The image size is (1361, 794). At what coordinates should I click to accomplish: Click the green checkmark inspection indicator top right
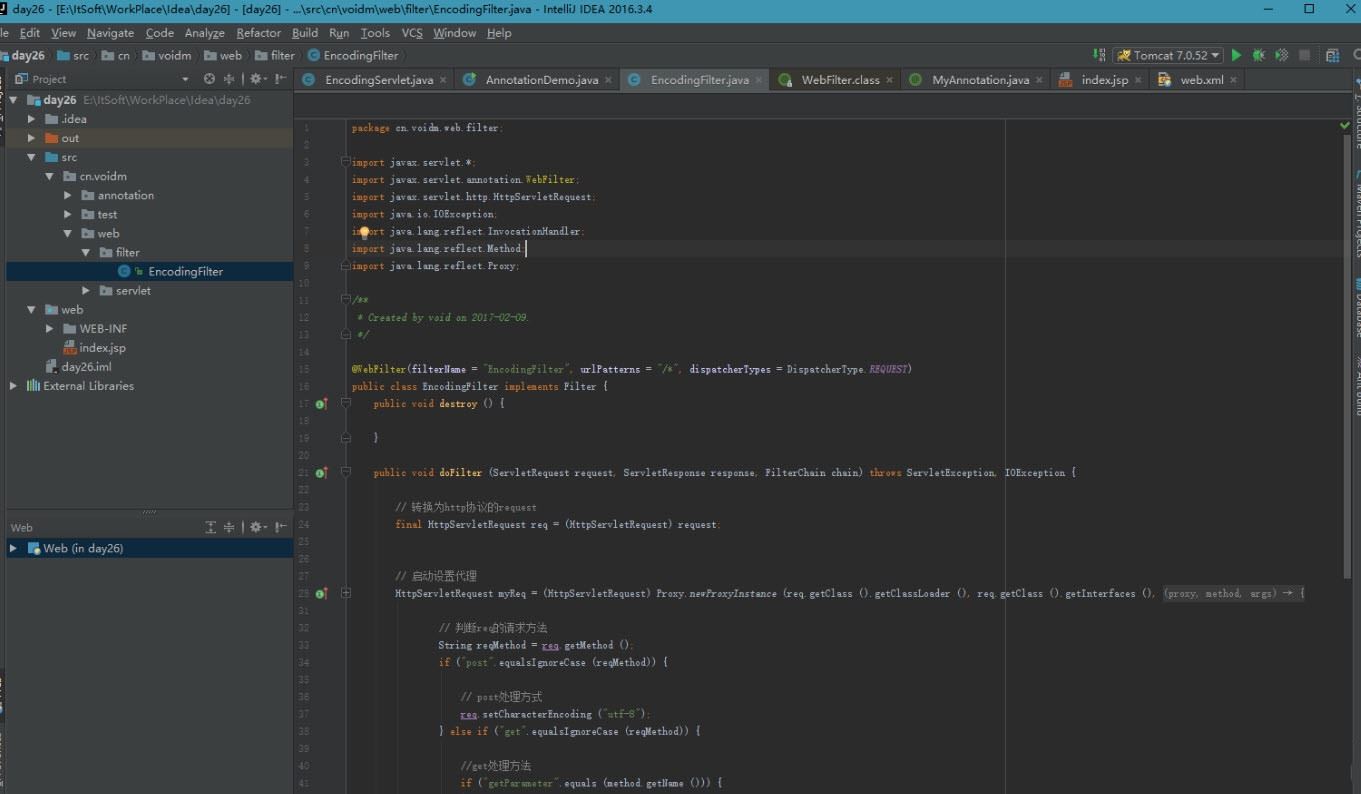(x=1345, y=125)
